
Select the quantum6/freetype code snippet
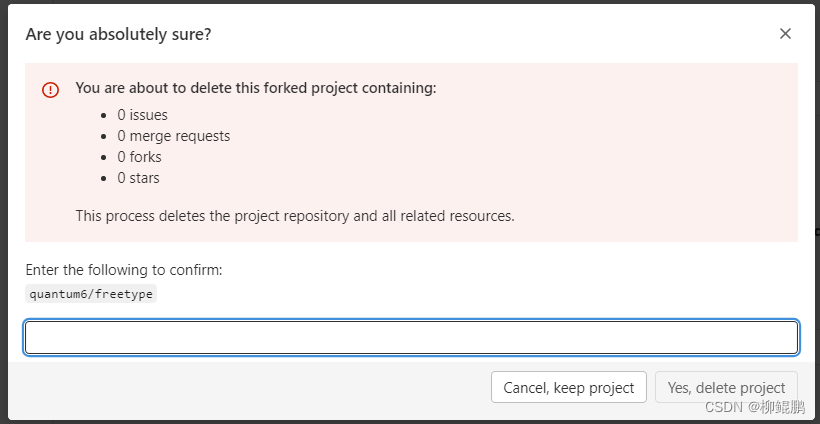click(x=91, y=294)
